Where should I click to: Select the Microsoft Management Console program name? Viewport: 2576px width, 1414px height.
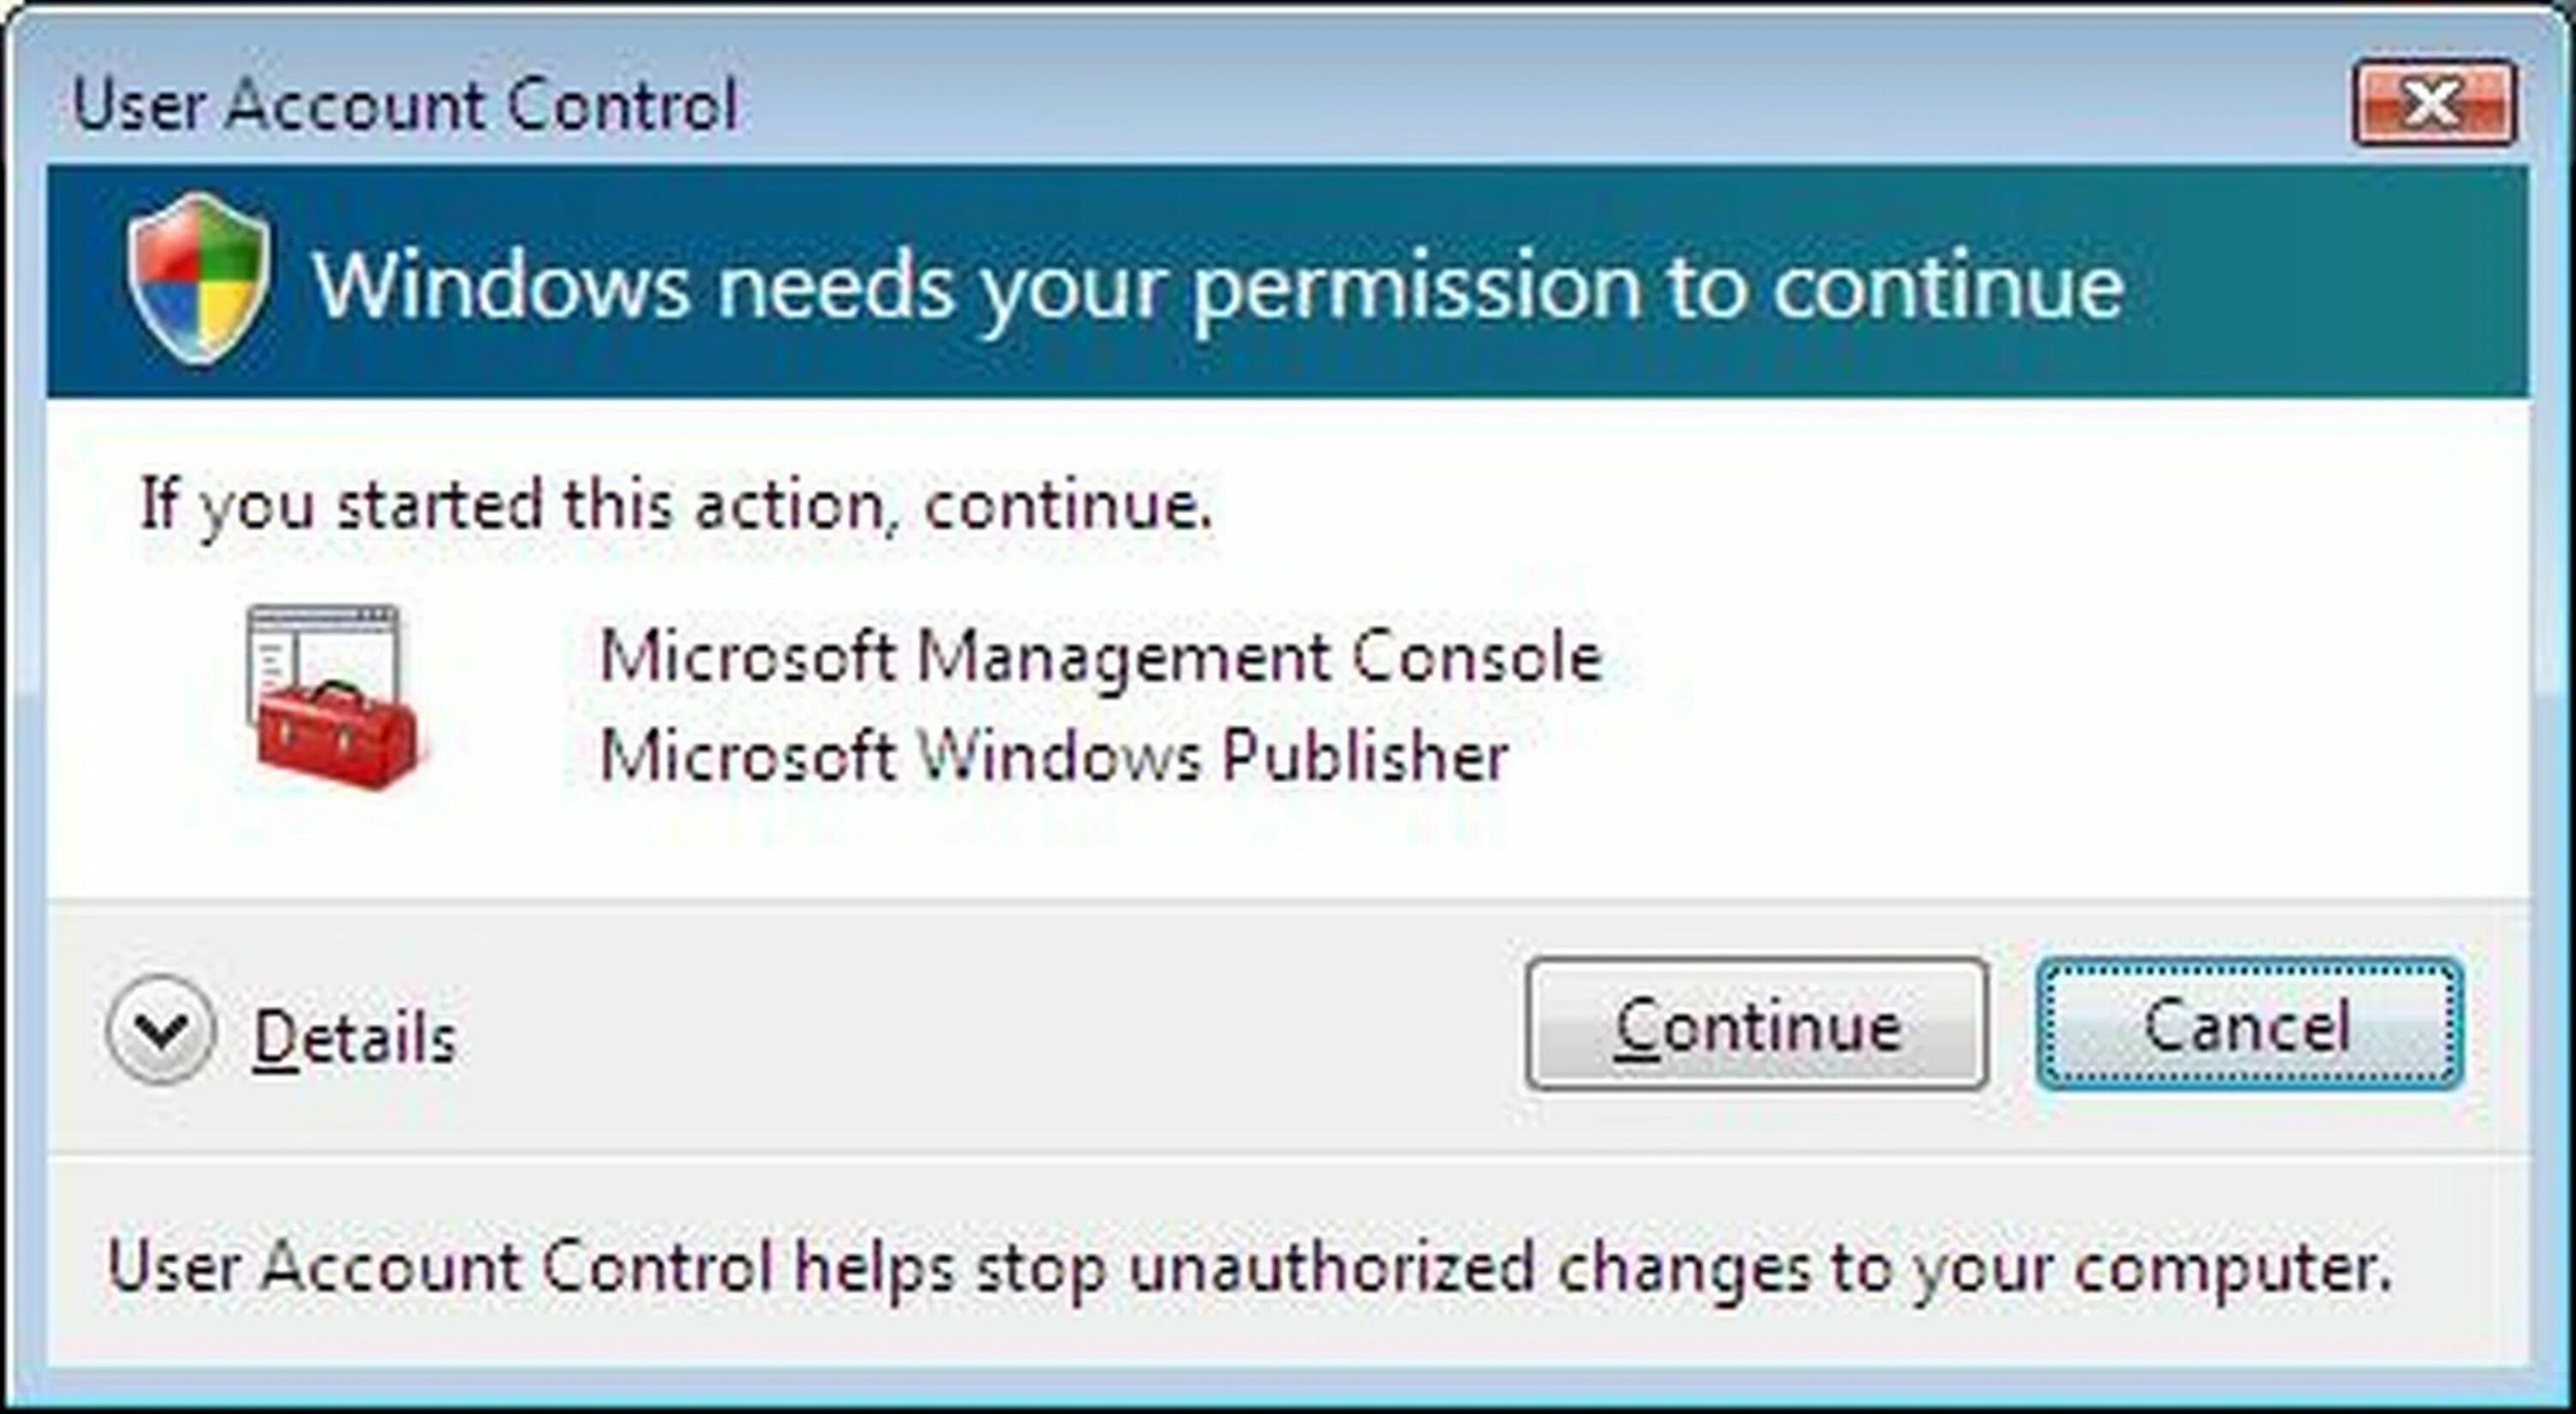[1100, 657]
